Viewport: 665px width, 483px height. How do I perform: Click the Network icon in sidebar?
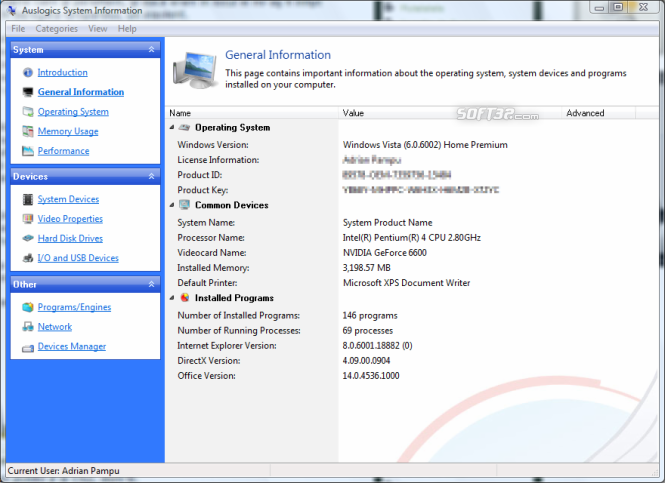pos(28,327)
